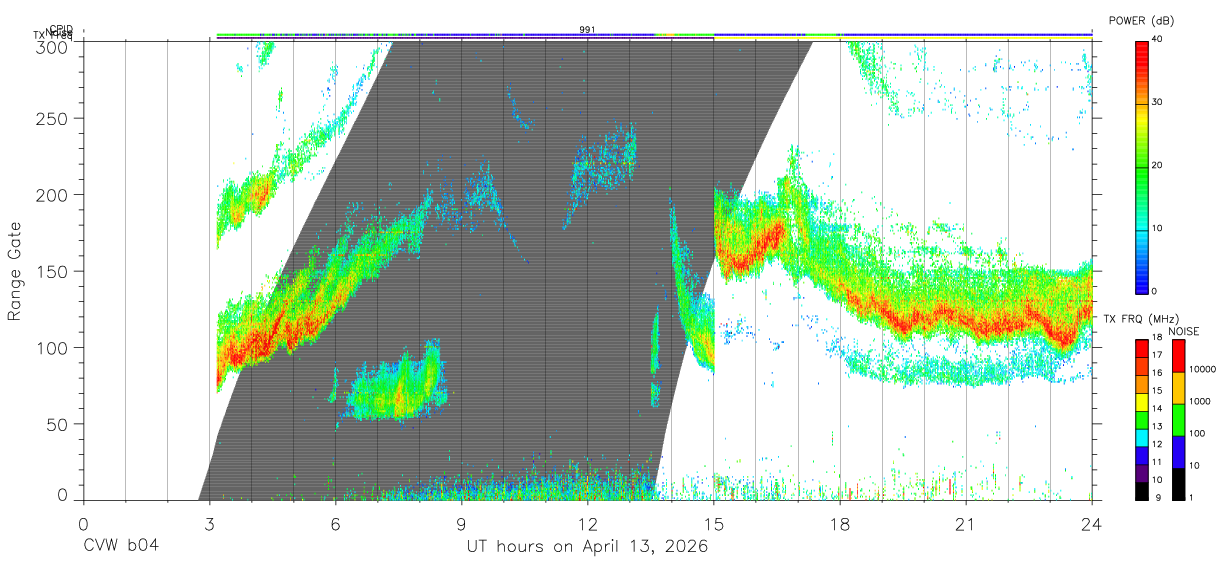The image size is (1228, 567).
Task: Click the 24 label on the UT hour axis
Action: coord(1092,523)
